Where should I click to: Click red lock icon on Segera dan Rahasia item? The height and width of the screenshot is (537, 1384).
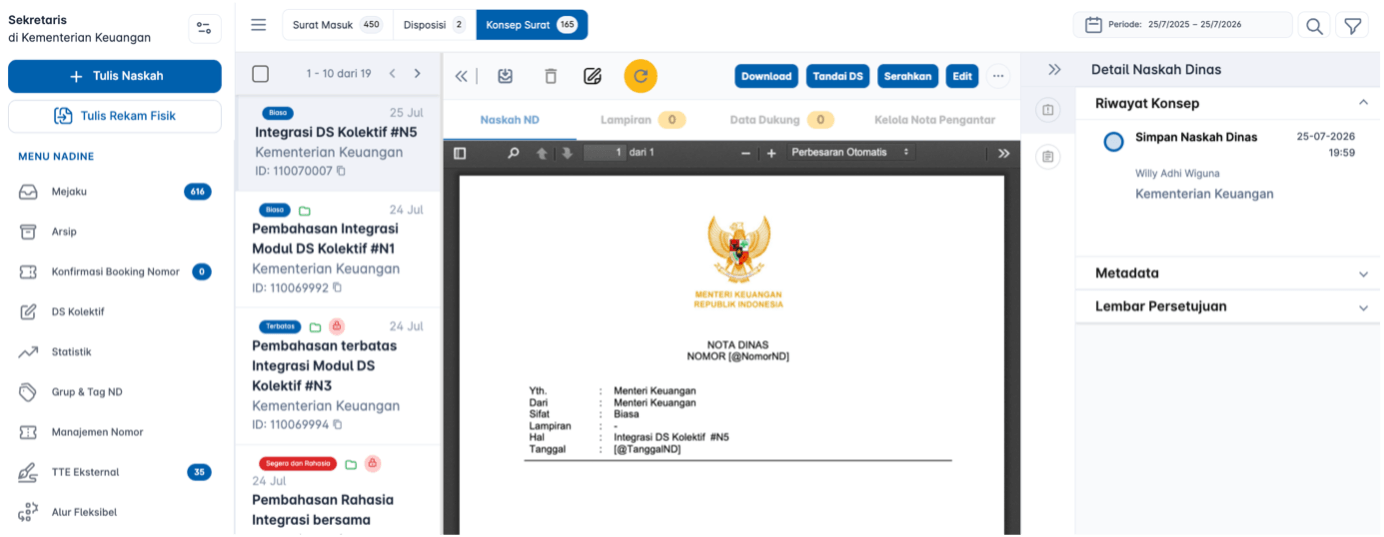point(372,464)
